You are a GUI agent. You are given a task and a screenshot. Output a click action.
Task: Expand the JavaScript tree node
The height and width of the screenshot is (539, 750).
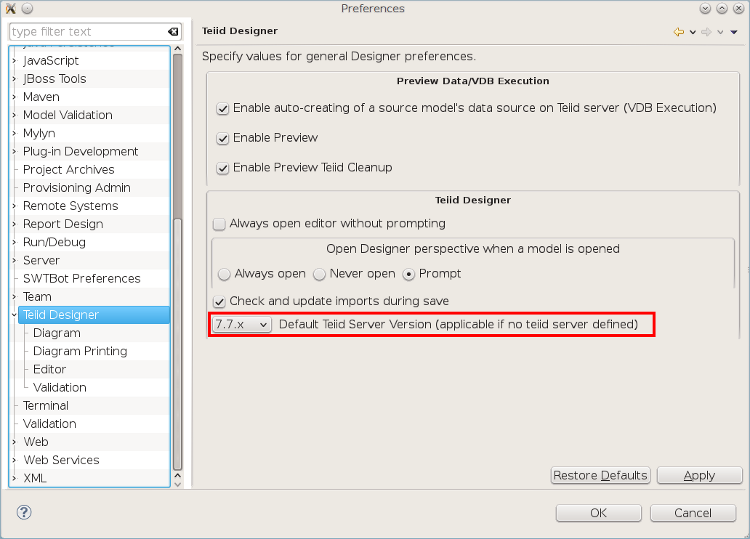click(x=14, y=61)
